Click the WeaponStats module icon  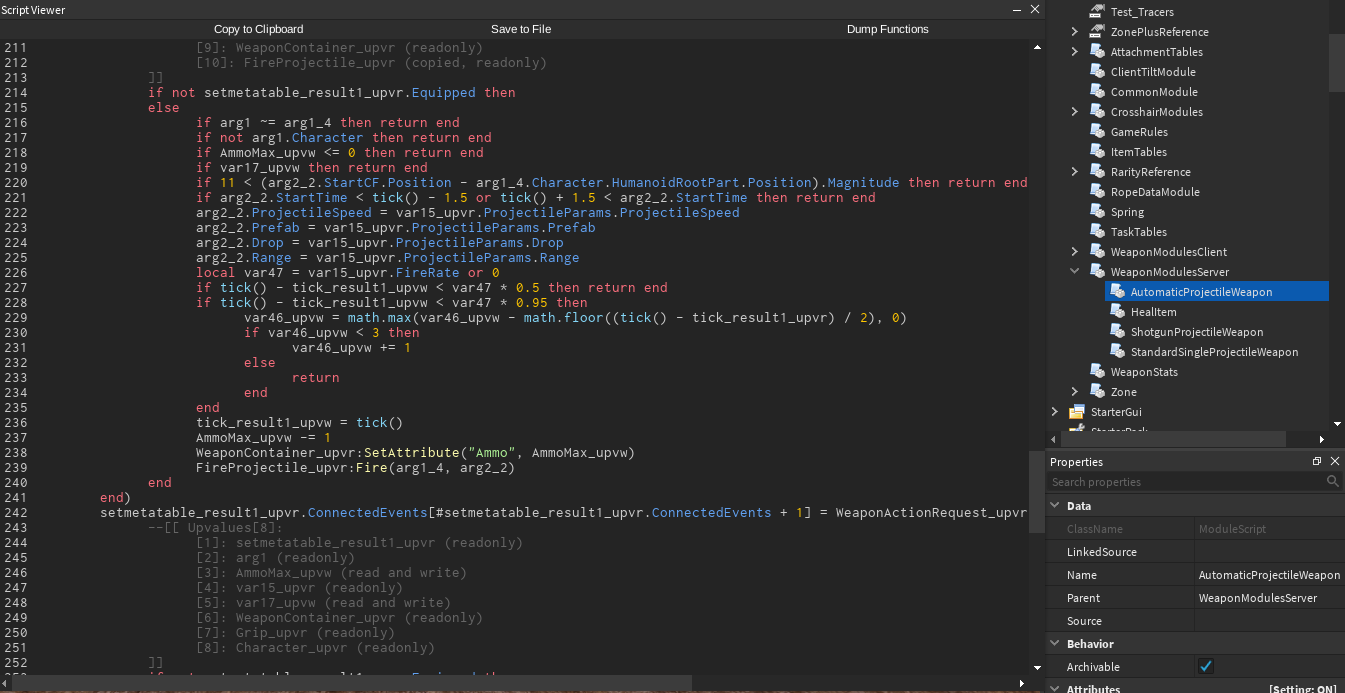click(x=1096, y=372)
